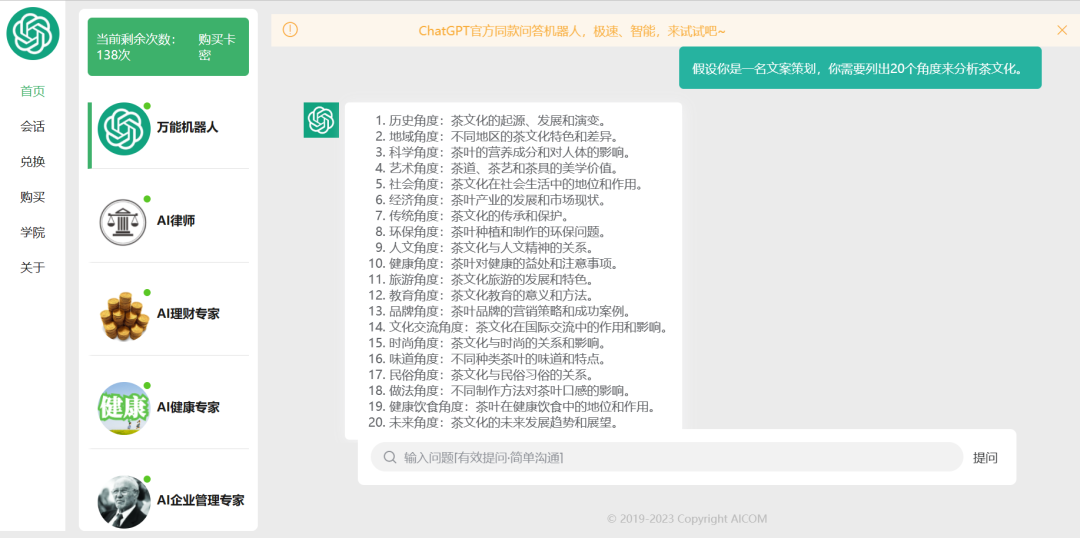Click the 2019-2023 Copyright AICOM footer
Image resolution: width=1080 pixels, height=538 pixels.
click(x=687, y=518)
